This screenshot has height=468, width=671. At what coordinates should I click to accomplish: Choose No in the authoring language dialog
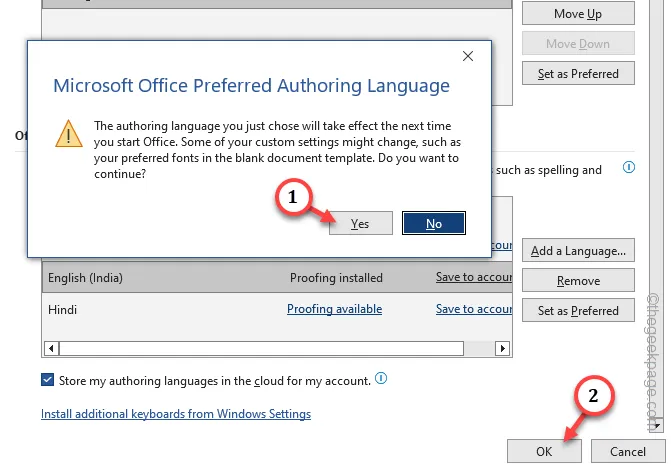pos(433,223)
